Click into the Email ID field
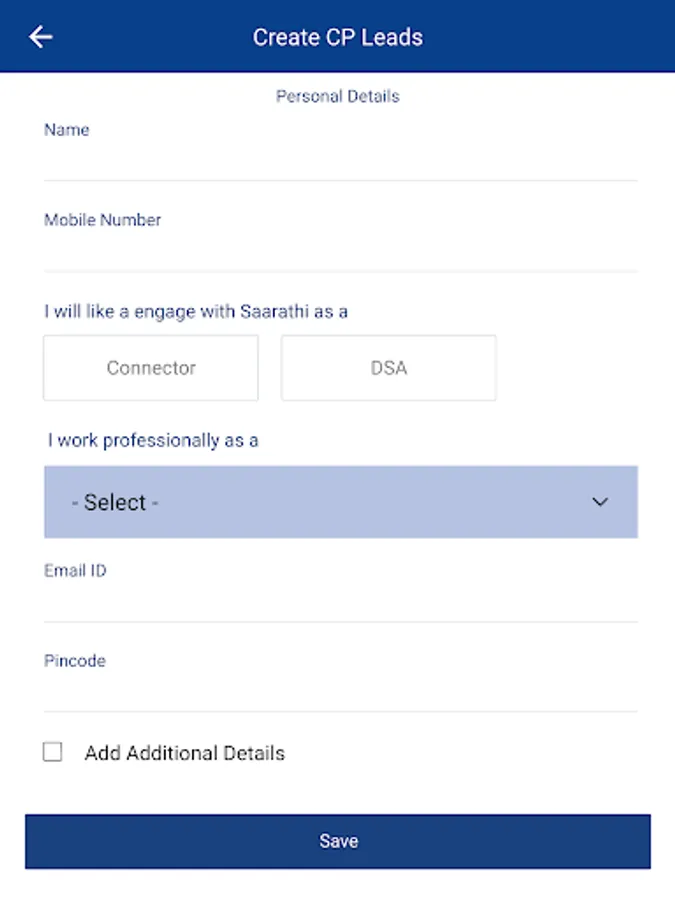675x900 pixels. point(340,601)
